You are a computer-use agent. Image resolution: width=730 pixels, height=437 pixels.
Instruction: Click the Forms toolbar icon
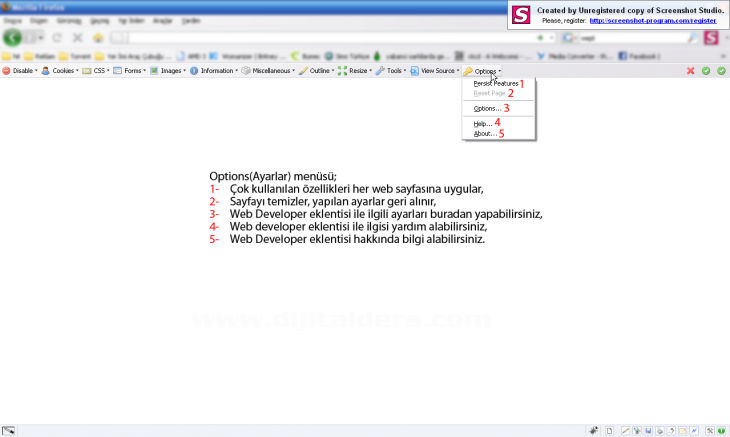click(118, 71)
